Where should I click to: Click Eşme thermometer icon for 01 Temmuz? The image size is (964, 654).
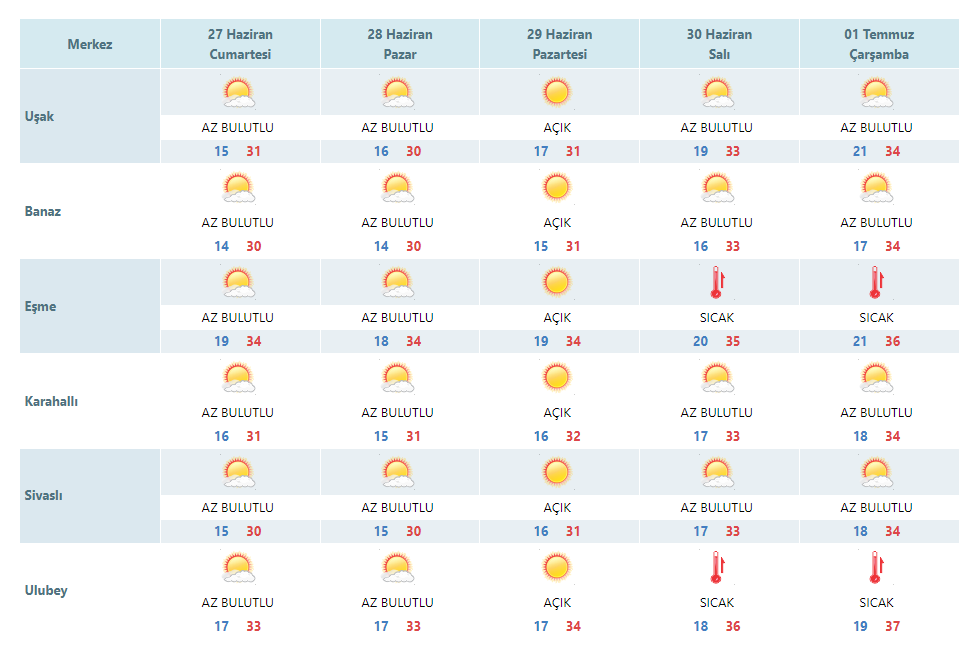point(876,282)
